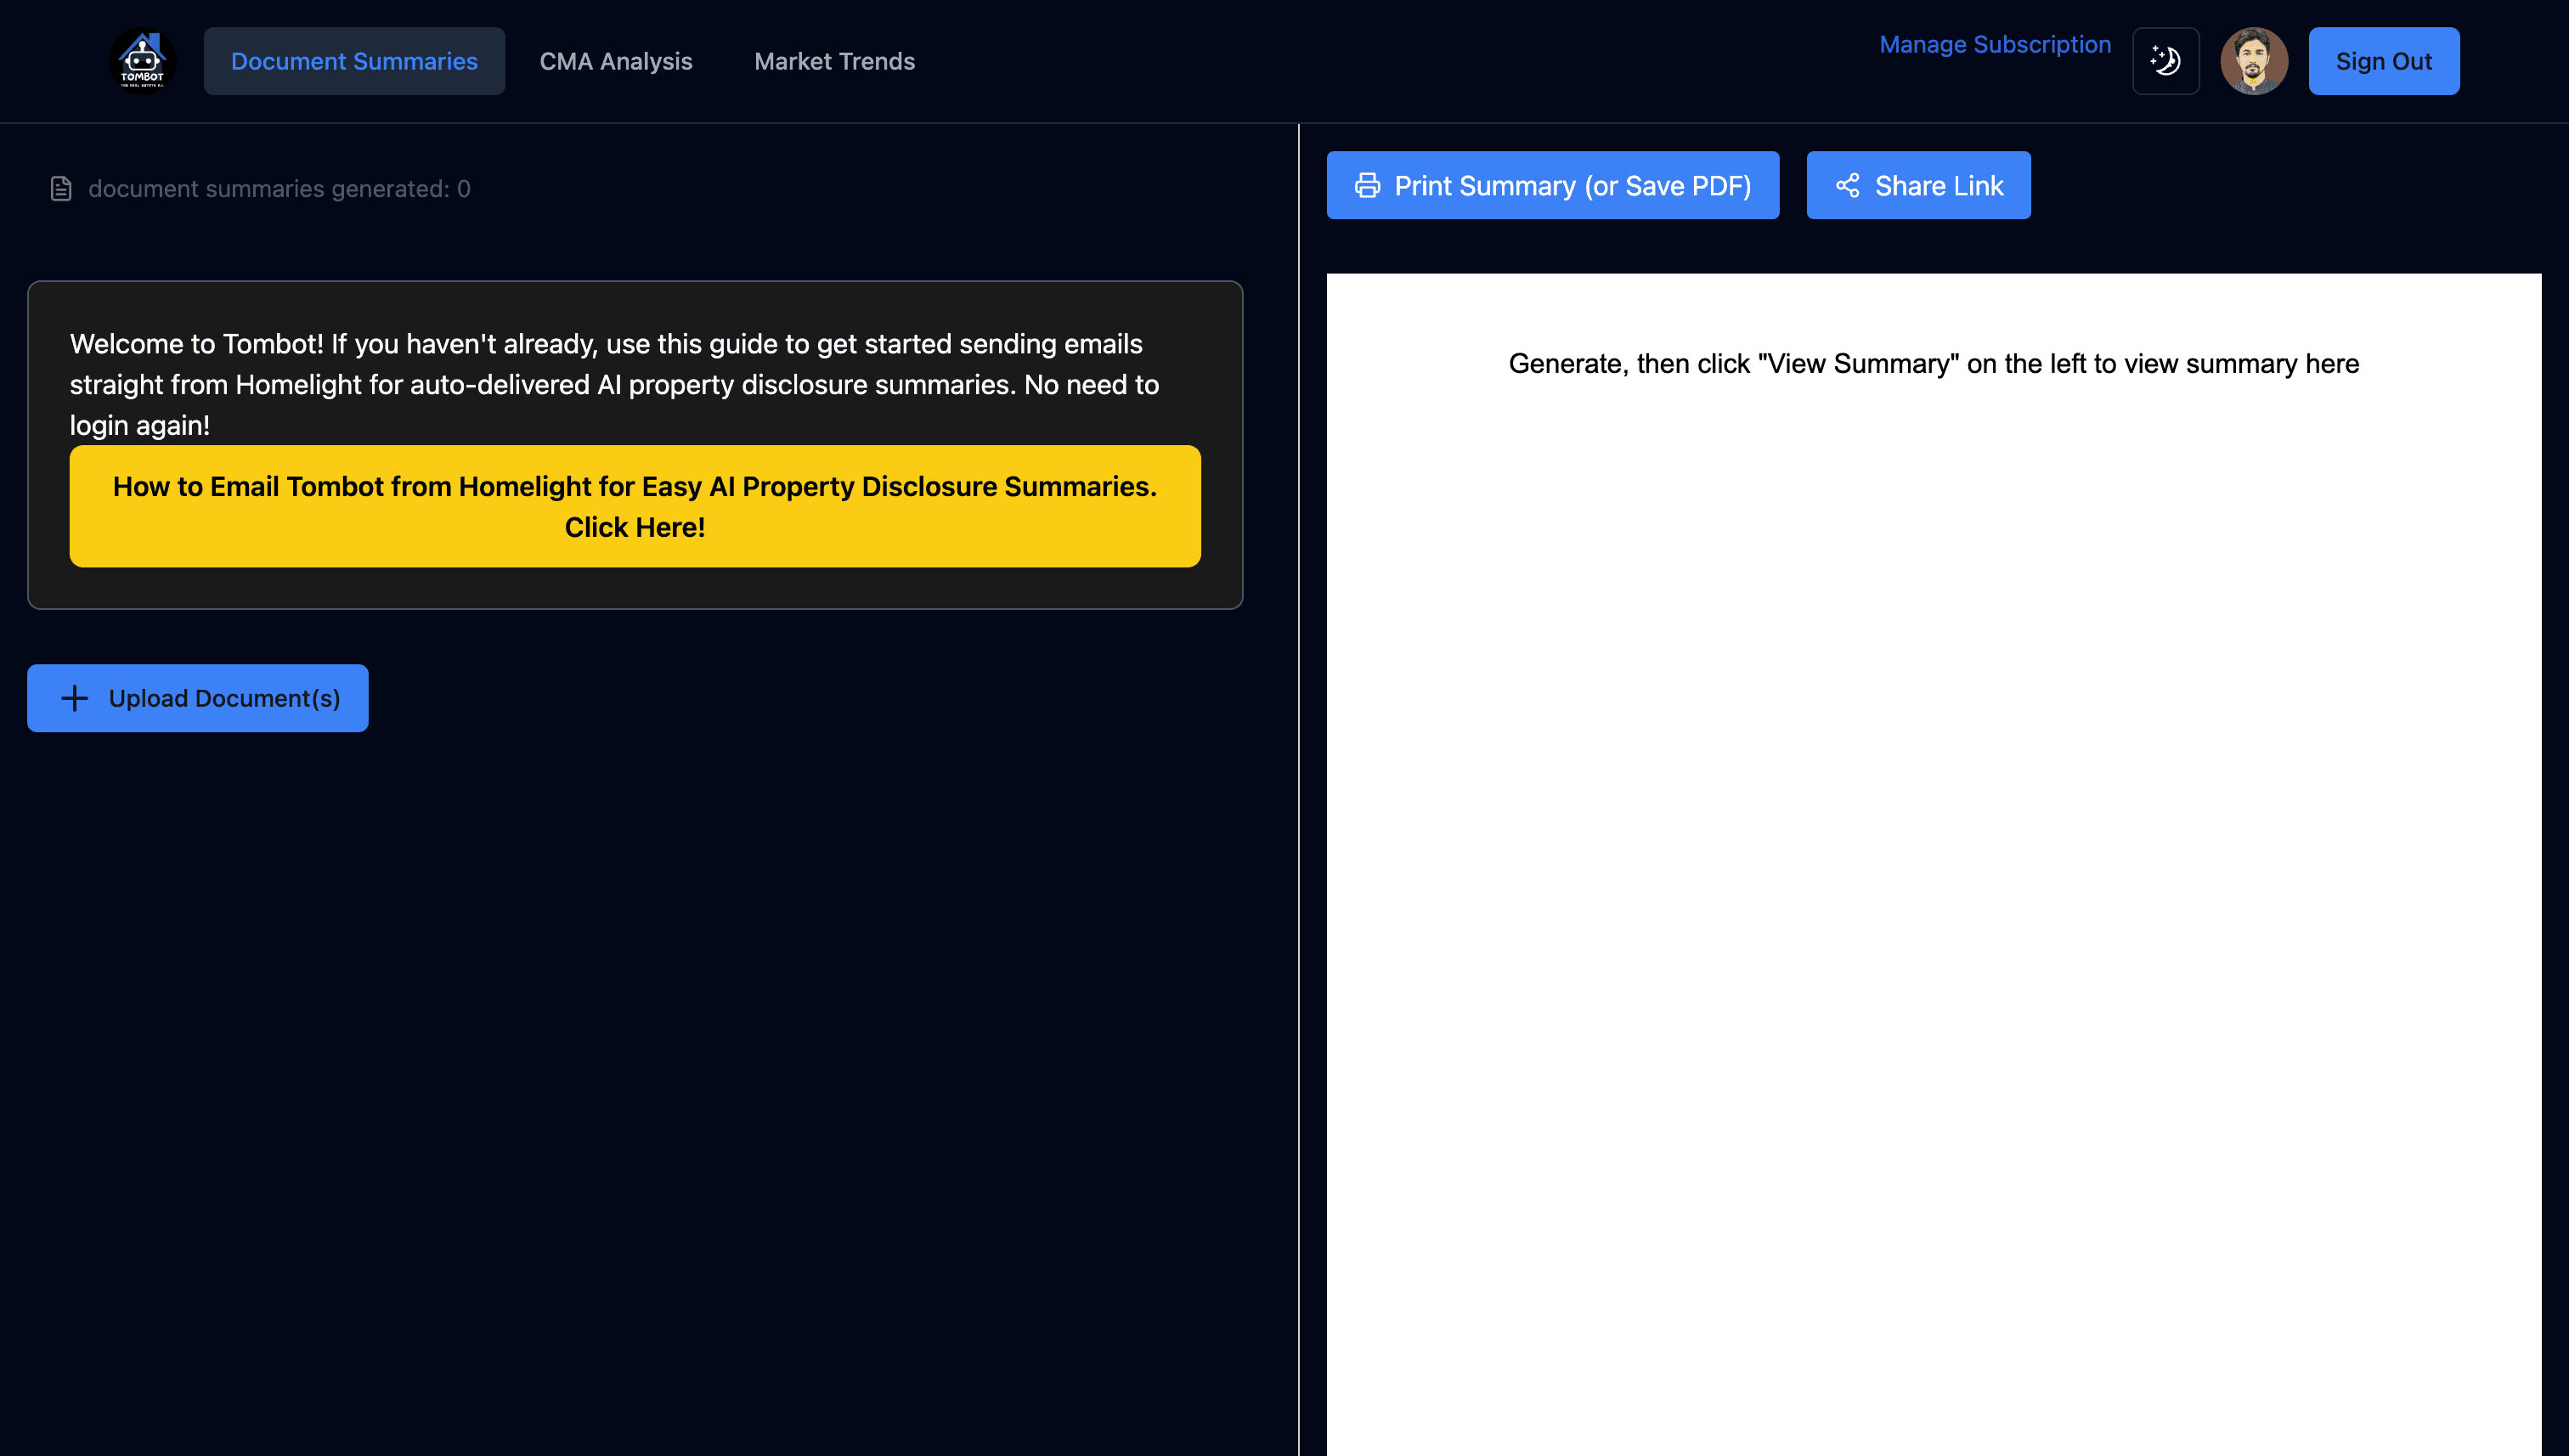Click the Welcome to Tombot message text

pyautogui.click(x=614, y=384)
